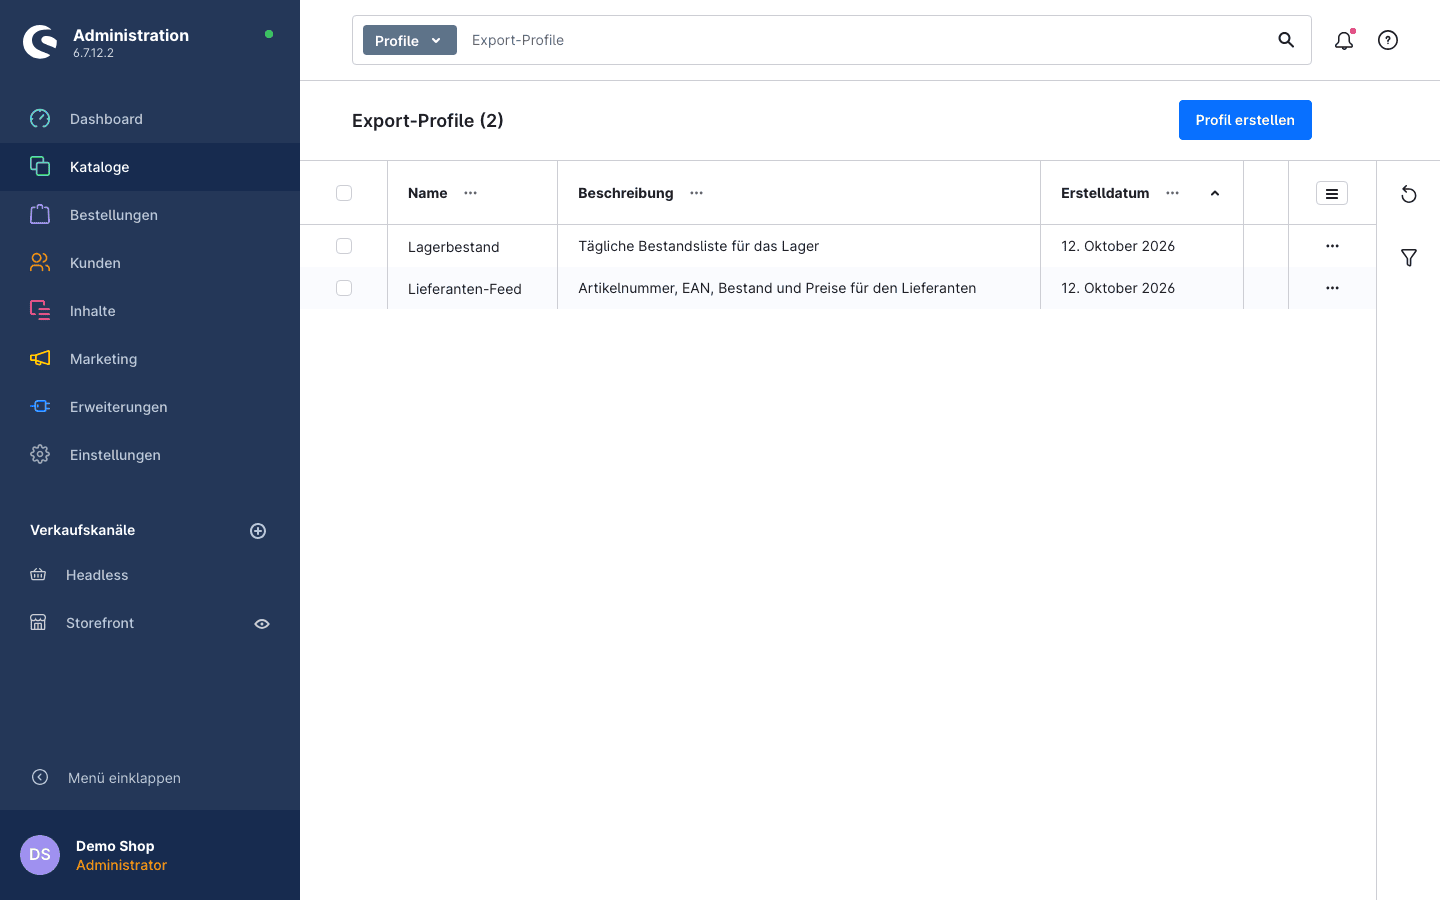Click the Shopware logo icon
Screen dimensions: 1440x900
click(x=40, y=42)
